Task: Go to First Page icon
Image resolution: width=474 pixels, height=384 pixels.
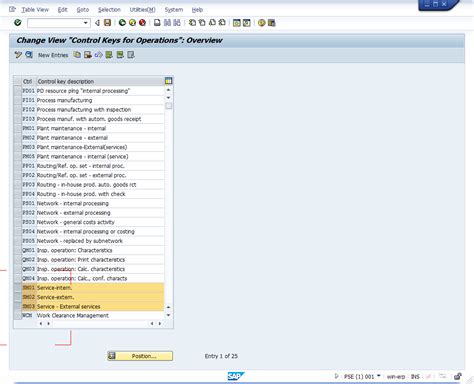Action: point(192,23)
